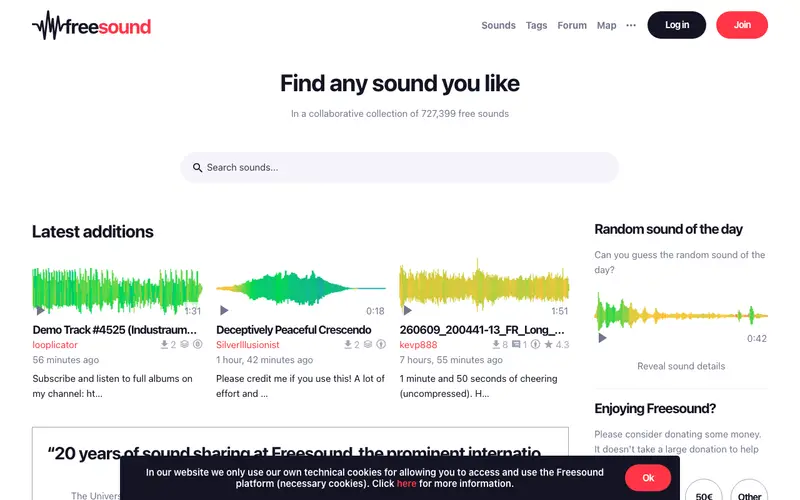
Task: Click '7 hours, 55 minutes ago' text
Action: pos(451,360)
